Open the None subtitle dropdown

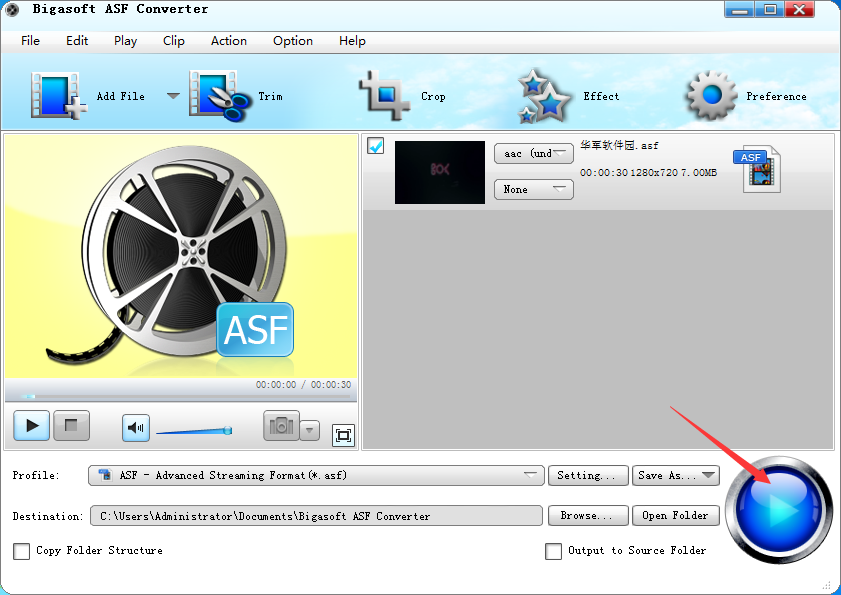pyautogui.click(x=534, y=189)
